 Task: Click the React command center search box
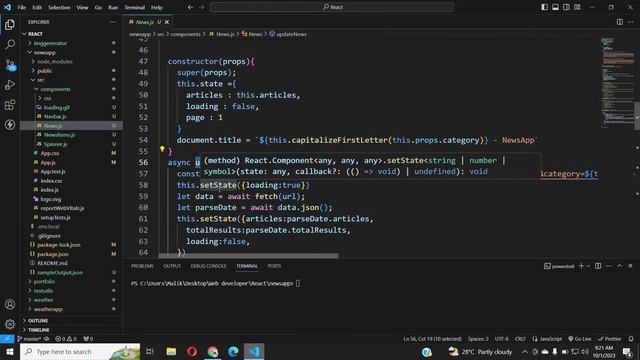(332, 7)
